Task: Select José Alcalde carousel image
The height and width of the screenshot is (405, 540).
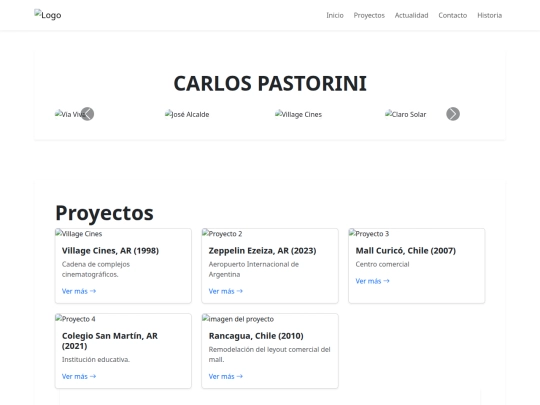Action: [187, 114]
